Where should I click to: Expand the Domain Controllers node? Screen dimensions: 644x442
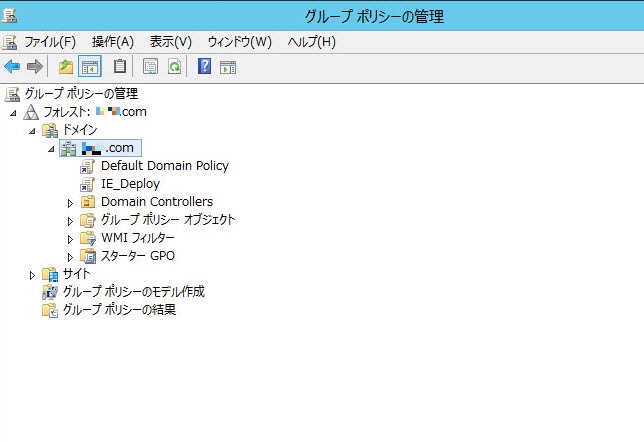point(70,202)
